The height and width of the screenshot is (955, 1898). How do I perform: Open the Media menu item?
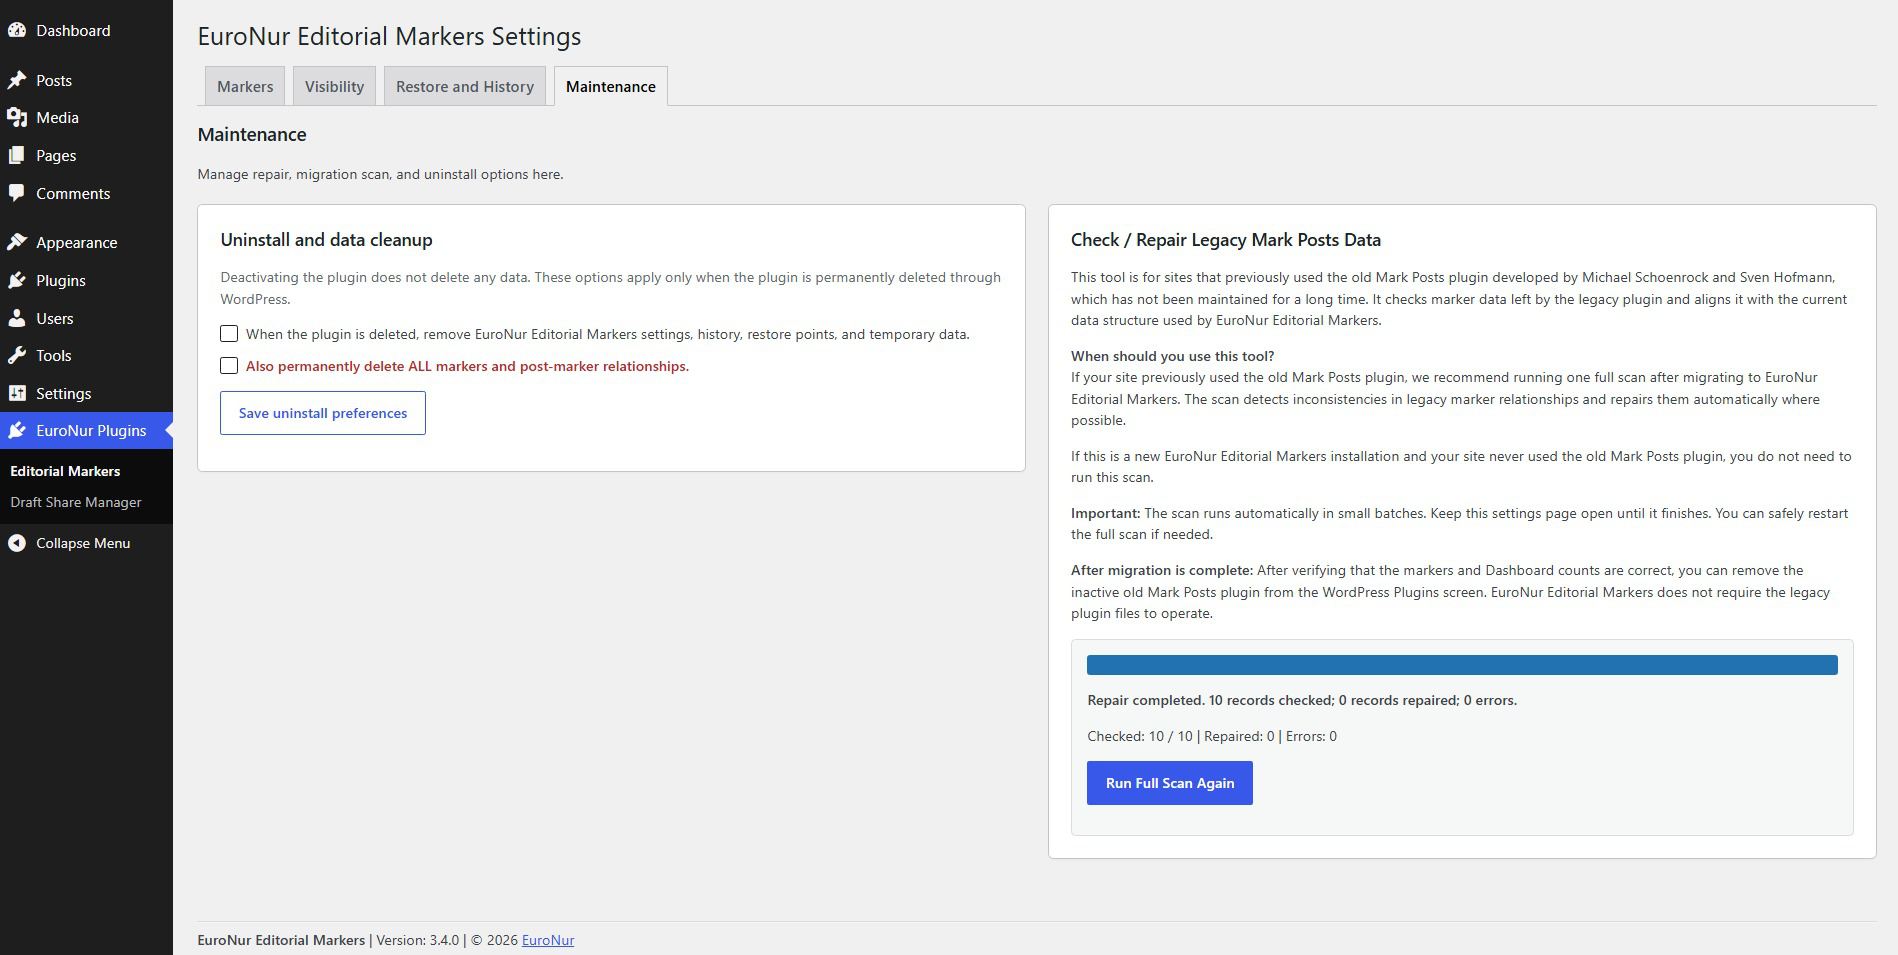[86, 118]
